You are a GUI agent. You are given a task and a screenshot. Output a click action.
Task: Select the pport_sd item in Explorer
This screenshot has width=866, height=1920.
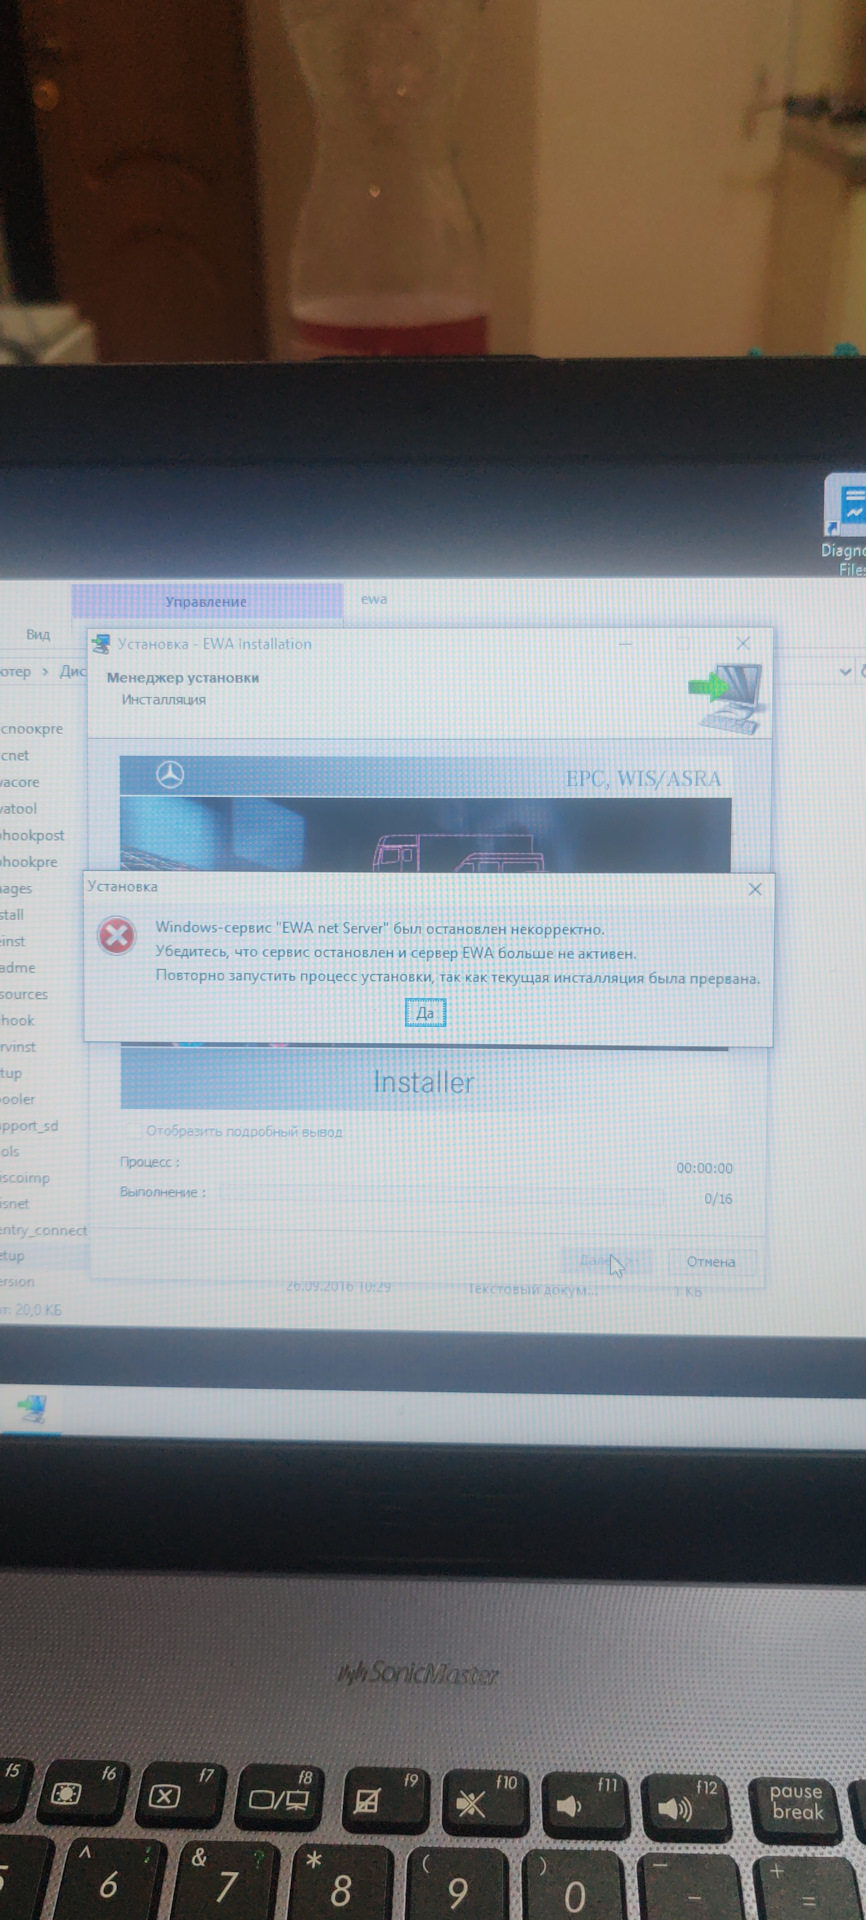[x=29, y=1125]
